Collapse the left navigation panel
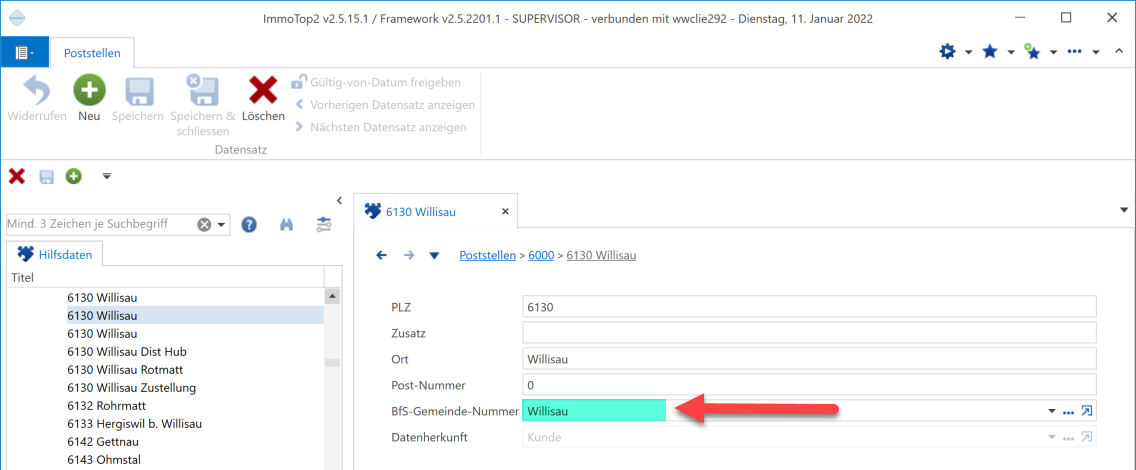This screenshot has height=470, width=1136. (x=339, y=201)
